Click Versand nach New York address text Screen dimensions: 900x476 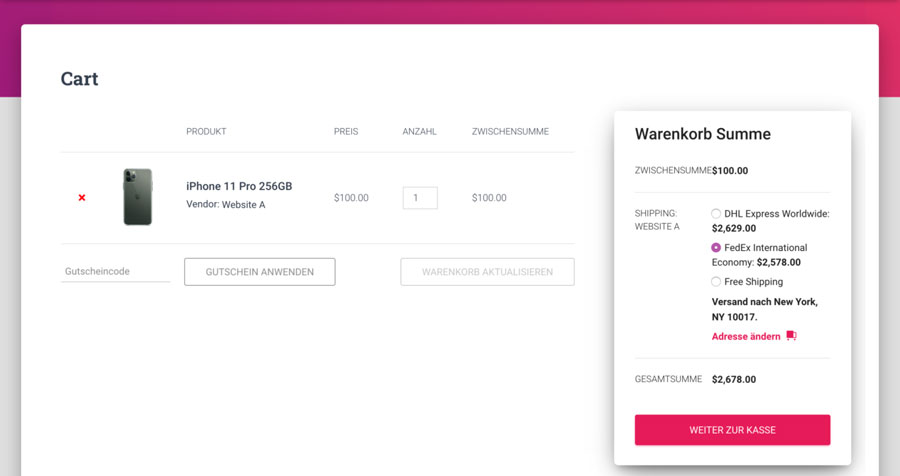[x=765, y=309]
